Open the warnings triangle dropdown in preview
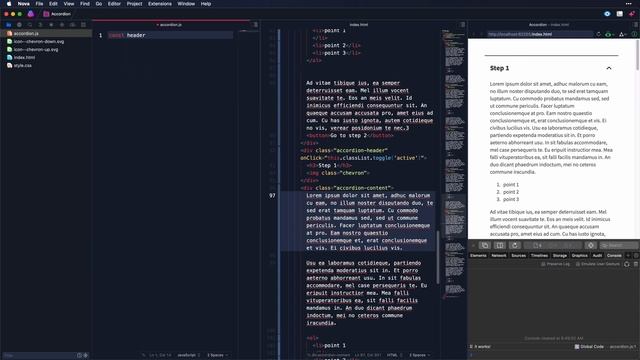This screenshot has width=640, height=360. coord(622,34)
